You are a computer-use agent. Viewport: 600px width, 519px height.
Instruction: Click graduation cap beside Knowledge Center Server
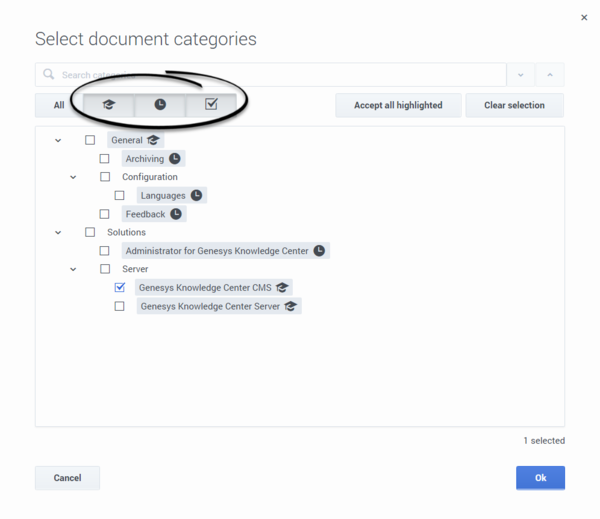pyautogui.click(x=290, y=306)
